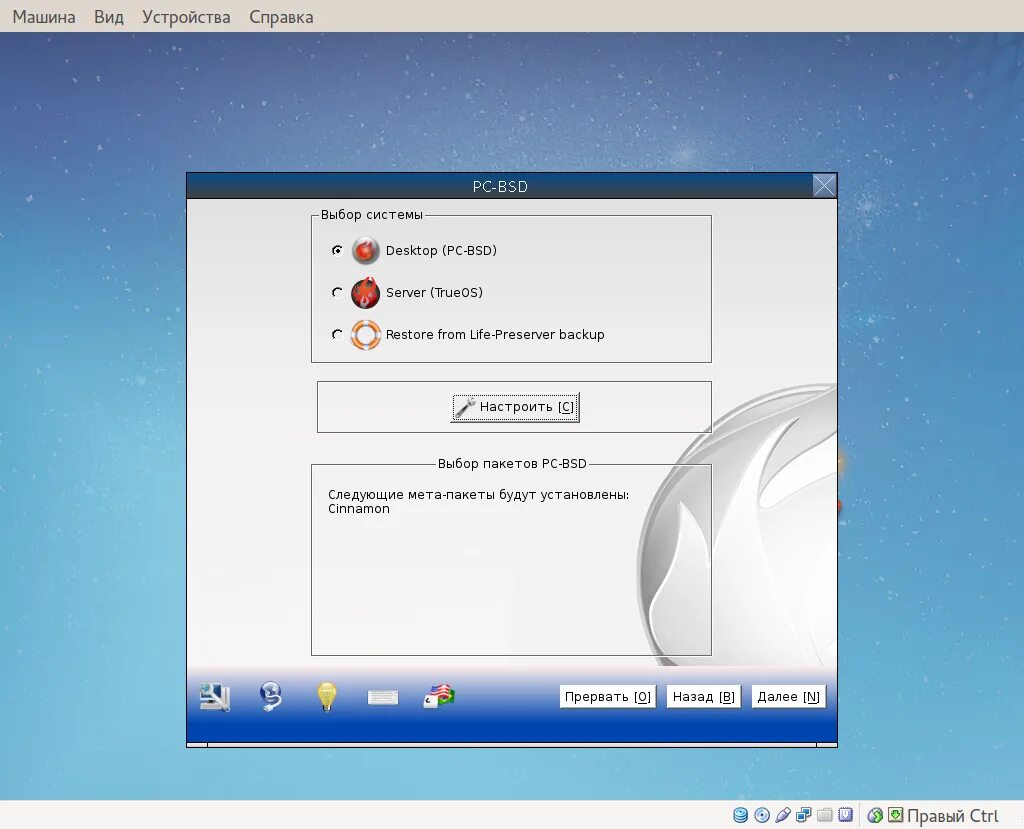The height and width of the screenshot is (829, 1024).
Task: Click the PC-BSD window title bar text
Action: pyautogui.click(x=500, y=187)
